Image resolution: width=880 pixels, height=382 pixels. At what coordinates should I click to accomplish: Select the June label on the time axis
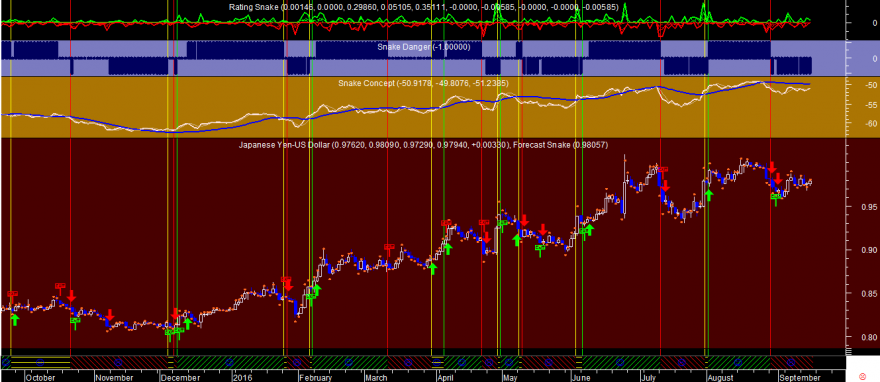[x=583, y=377]
